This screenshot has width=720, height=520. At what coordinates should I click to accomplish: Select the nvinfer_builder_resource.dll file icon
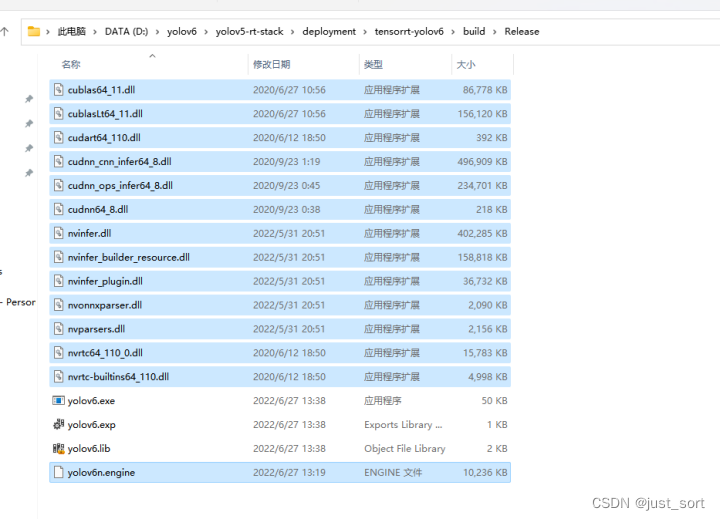(58, 257)
